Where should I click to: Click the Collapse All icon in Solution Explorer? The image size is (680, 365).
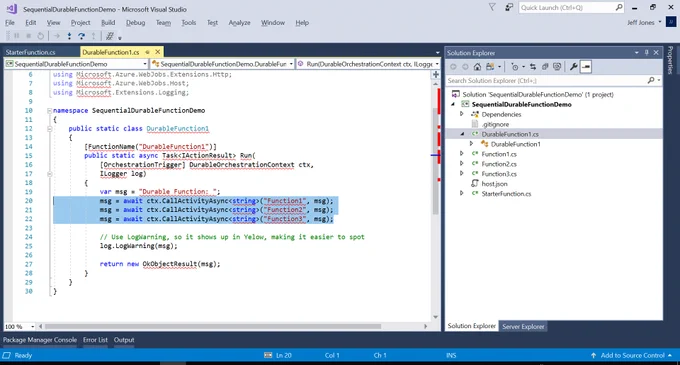(x=545, y=67)
